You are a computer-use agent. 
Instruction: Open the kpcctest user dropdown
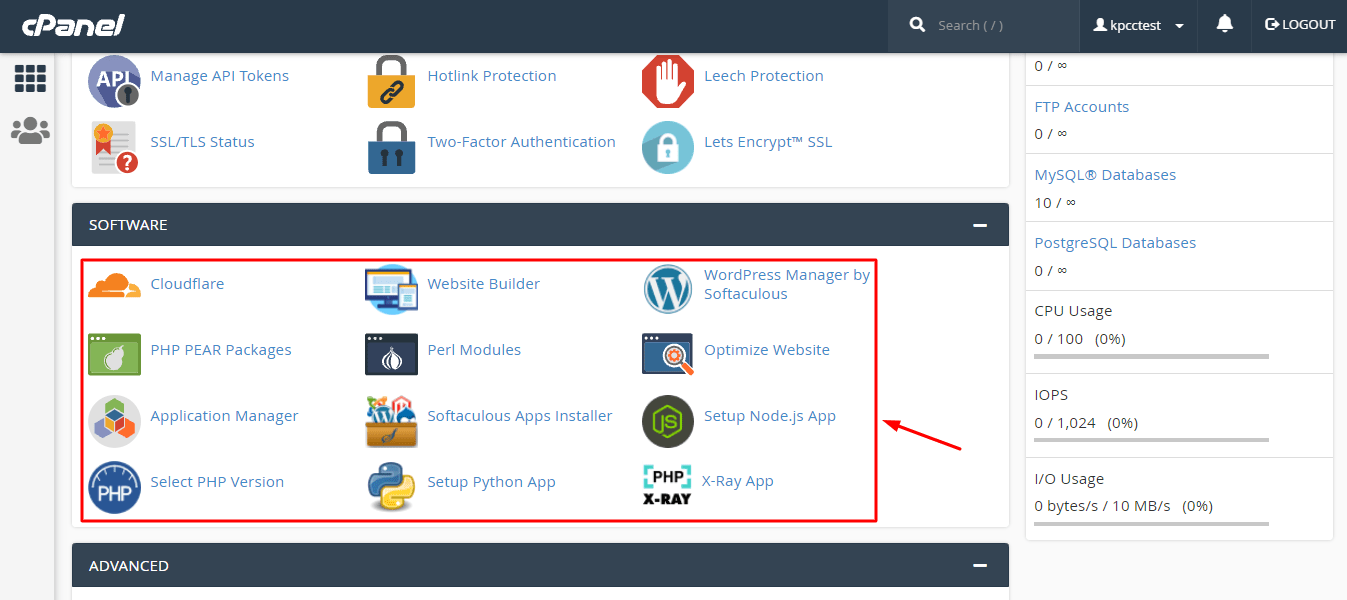1138,26
